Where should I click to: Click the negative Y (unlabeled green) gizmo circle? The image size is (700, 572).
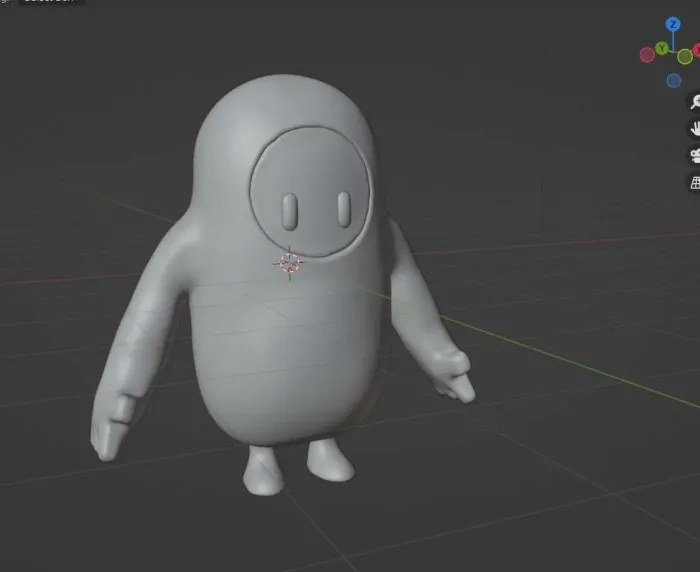pos(684,57)
